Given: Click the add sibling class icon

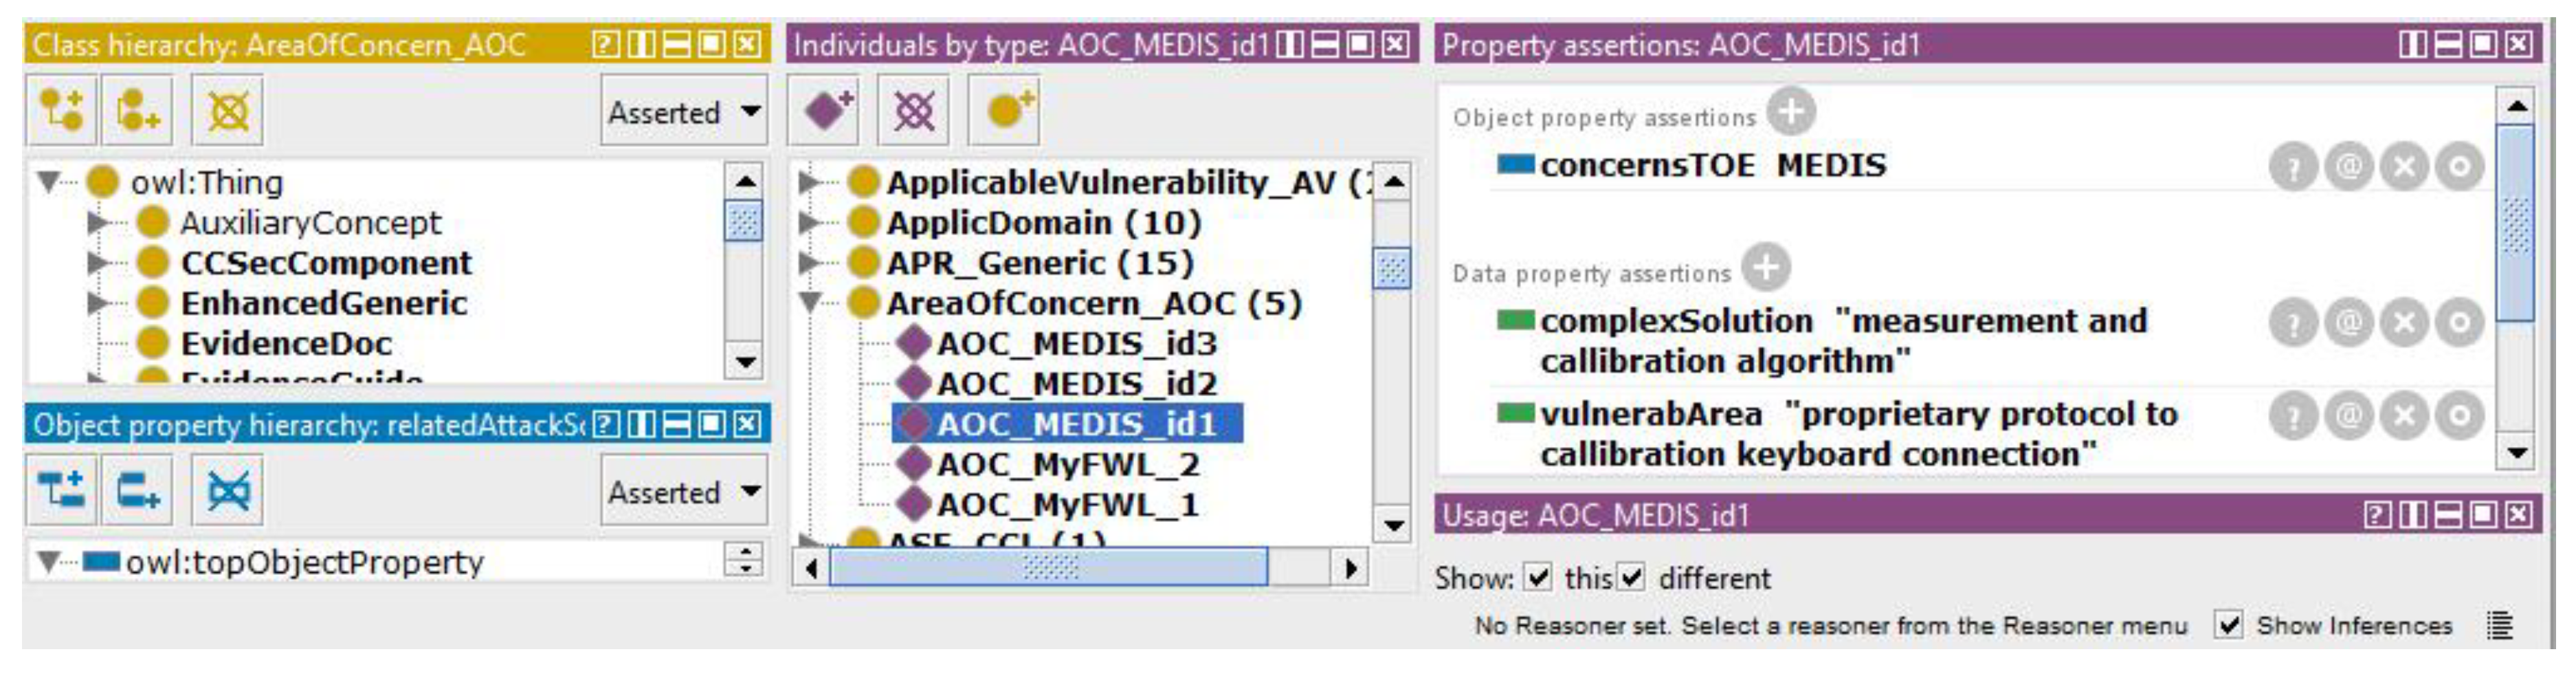Looking at the screenshot, I should click(x=137, y=110).
